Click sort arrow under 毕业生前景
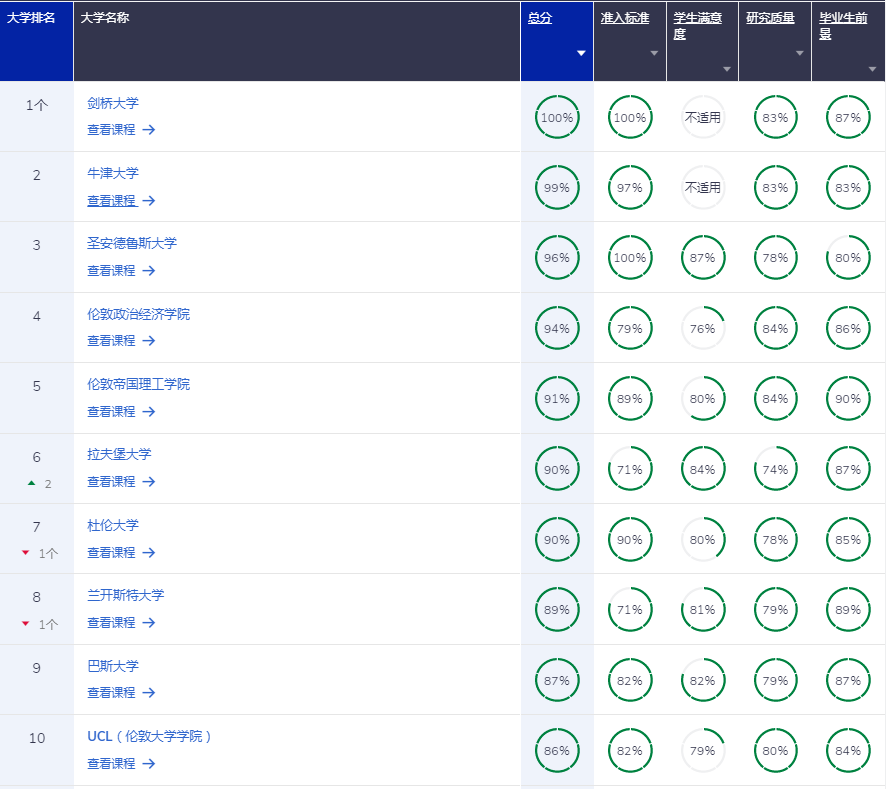The height and width of the screenshot is (789, 886). (872, 69)
